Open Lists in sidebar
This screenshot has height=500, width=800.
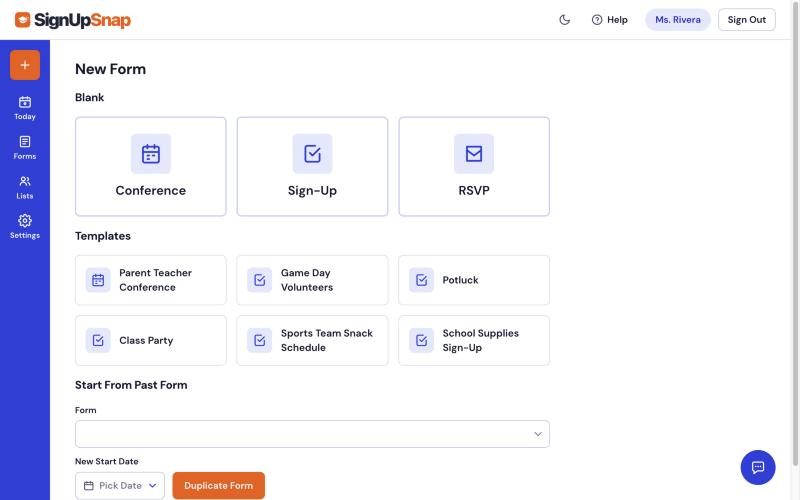coord(25,187)
